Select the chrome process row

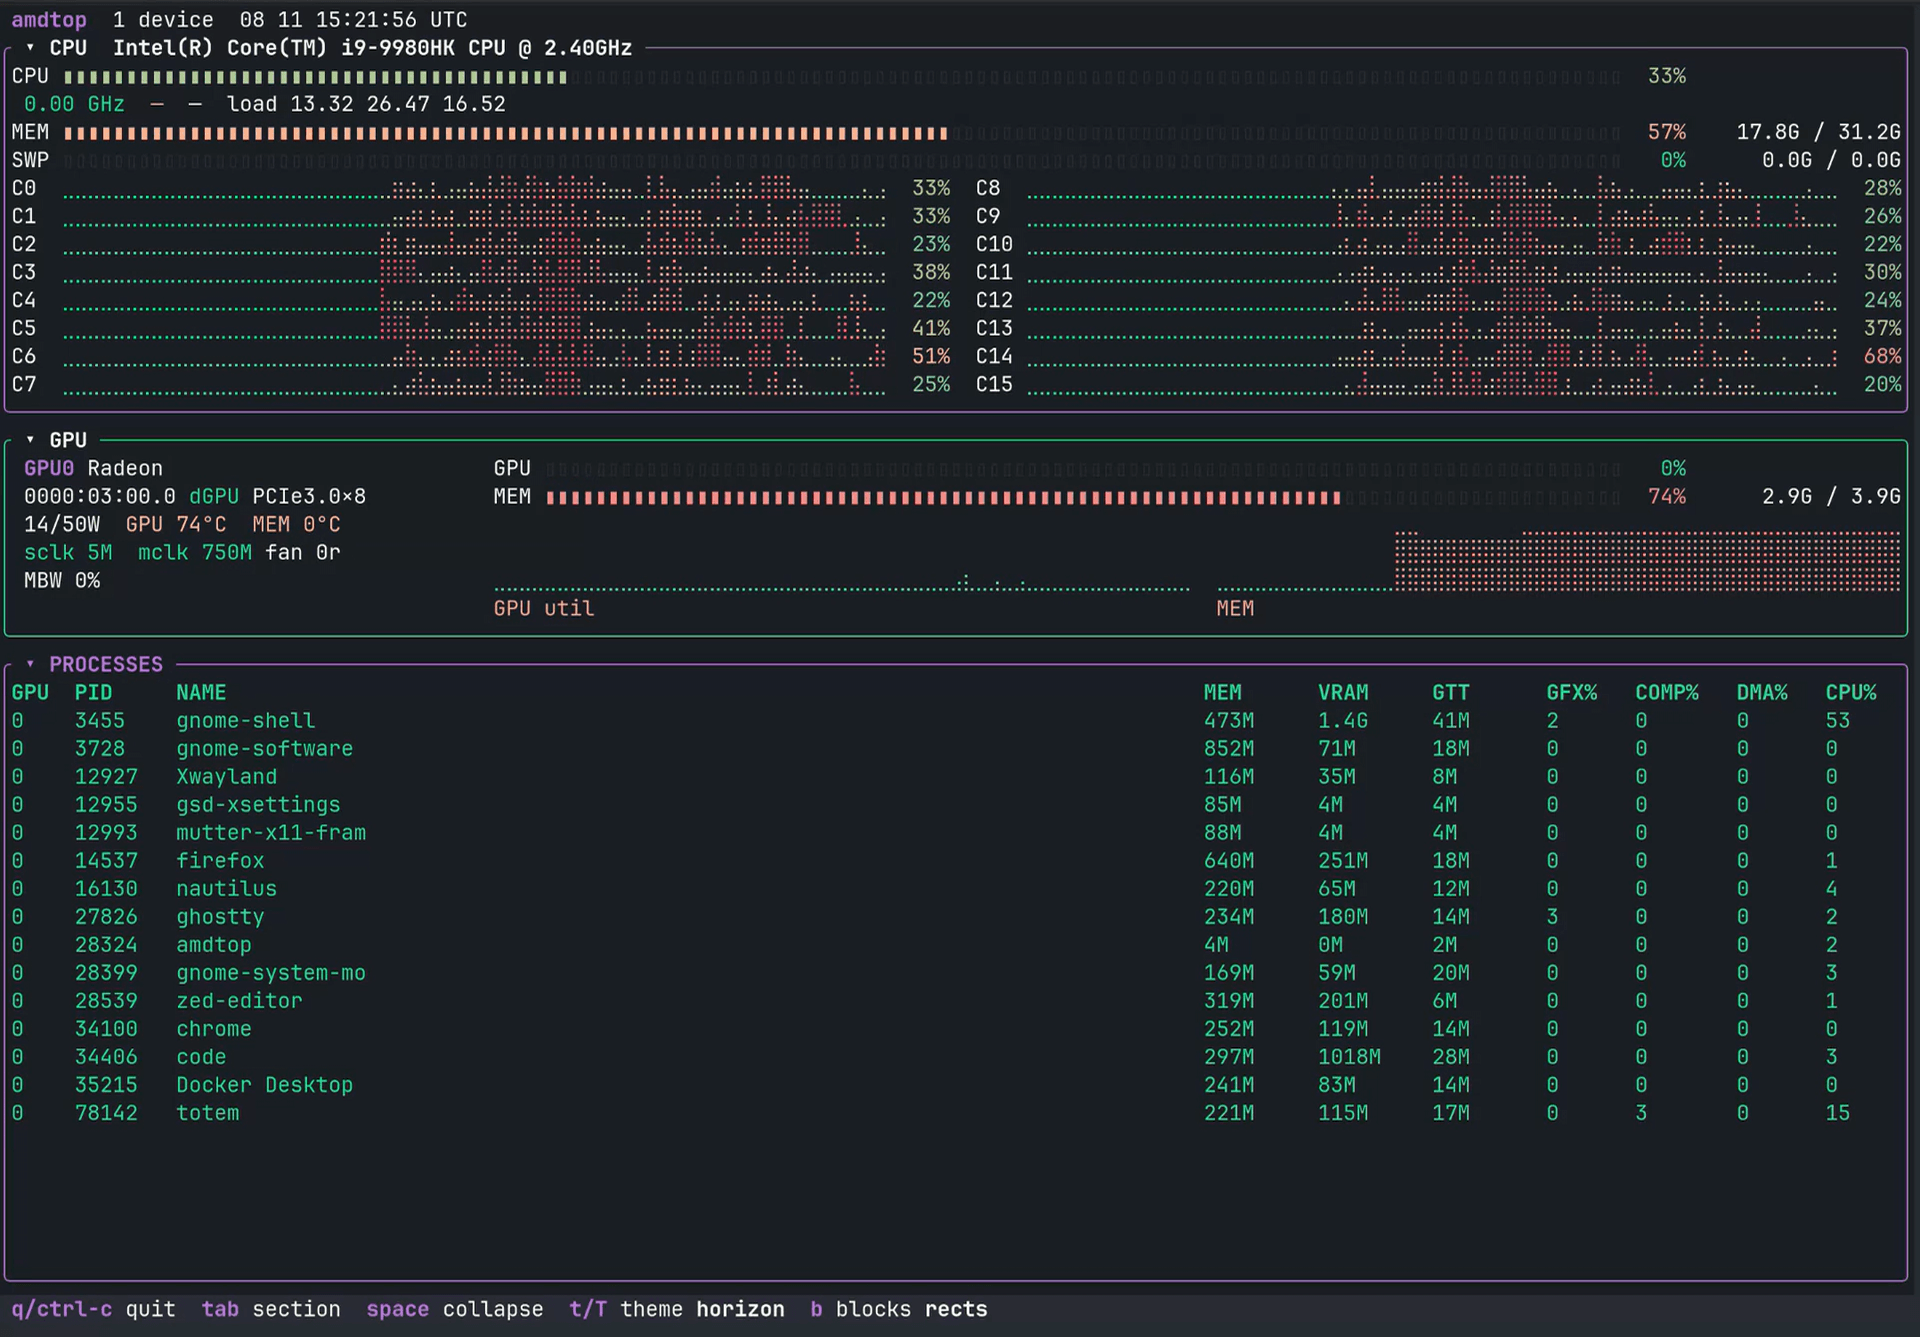pos(955,1029)
